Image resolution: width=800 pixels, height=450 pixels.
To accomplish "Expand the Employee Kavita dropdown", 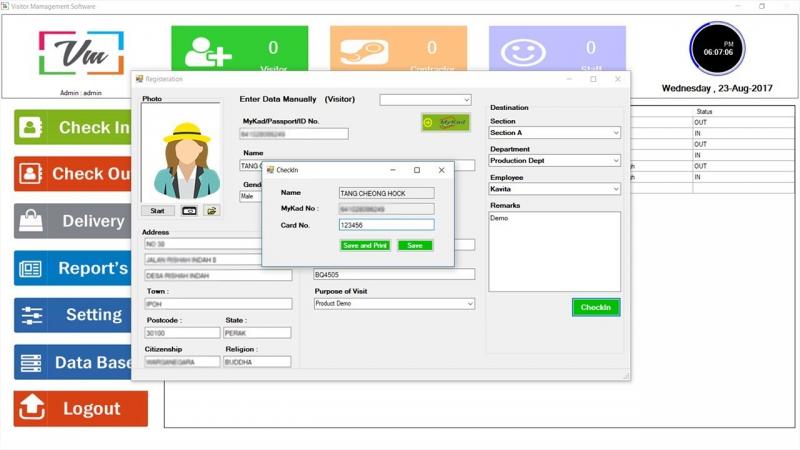I will (554, 189).
